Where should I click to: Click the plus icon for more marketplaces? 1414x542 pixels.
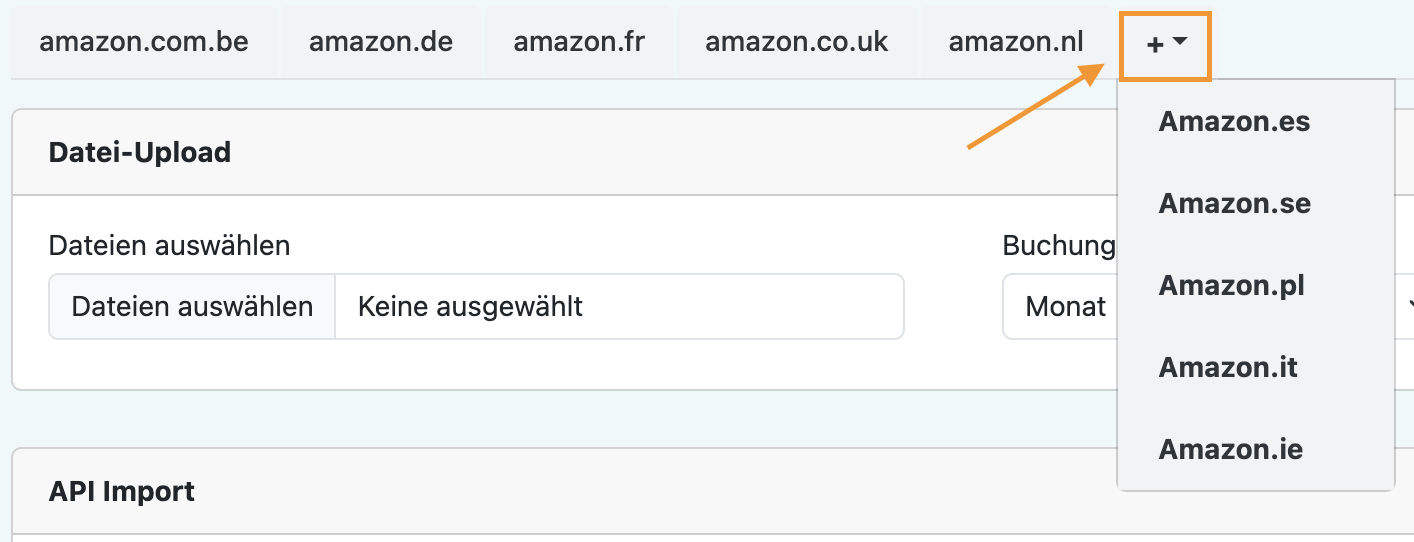pos(1154,45)
